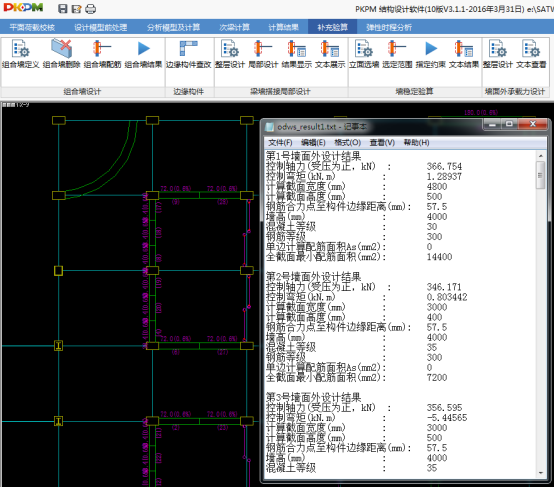Open 结果显示 tool

(296, 54)
